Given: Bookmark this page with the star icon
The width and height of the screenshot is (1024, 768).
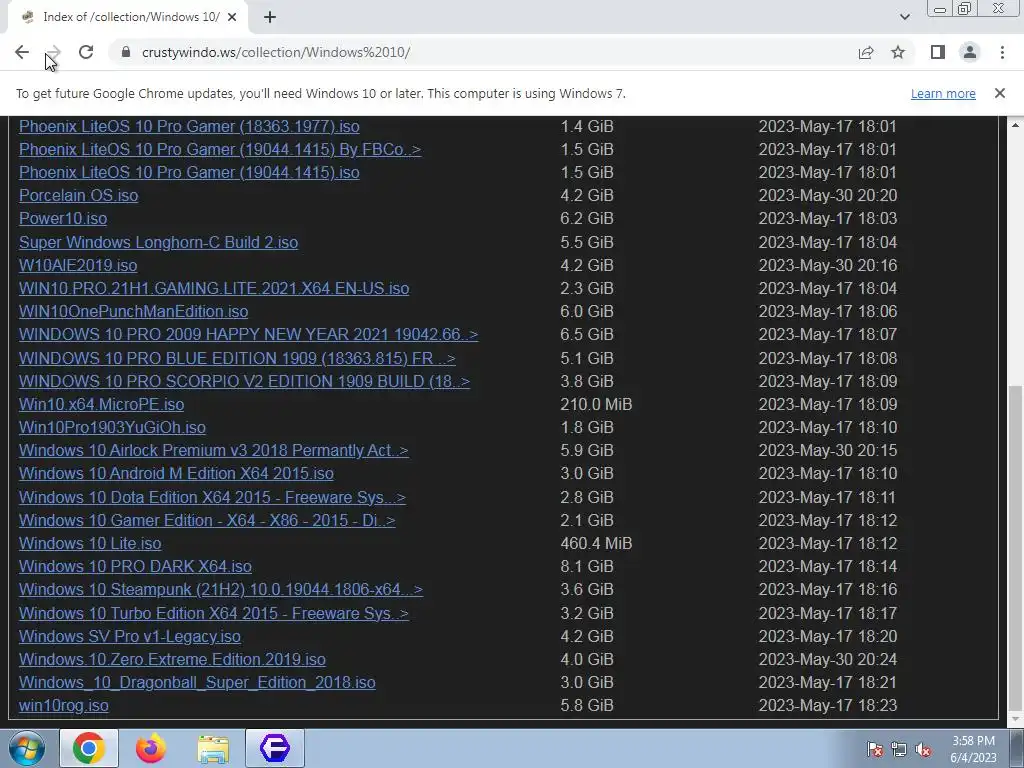Looking at the screenshot, I should coord(898,52).
